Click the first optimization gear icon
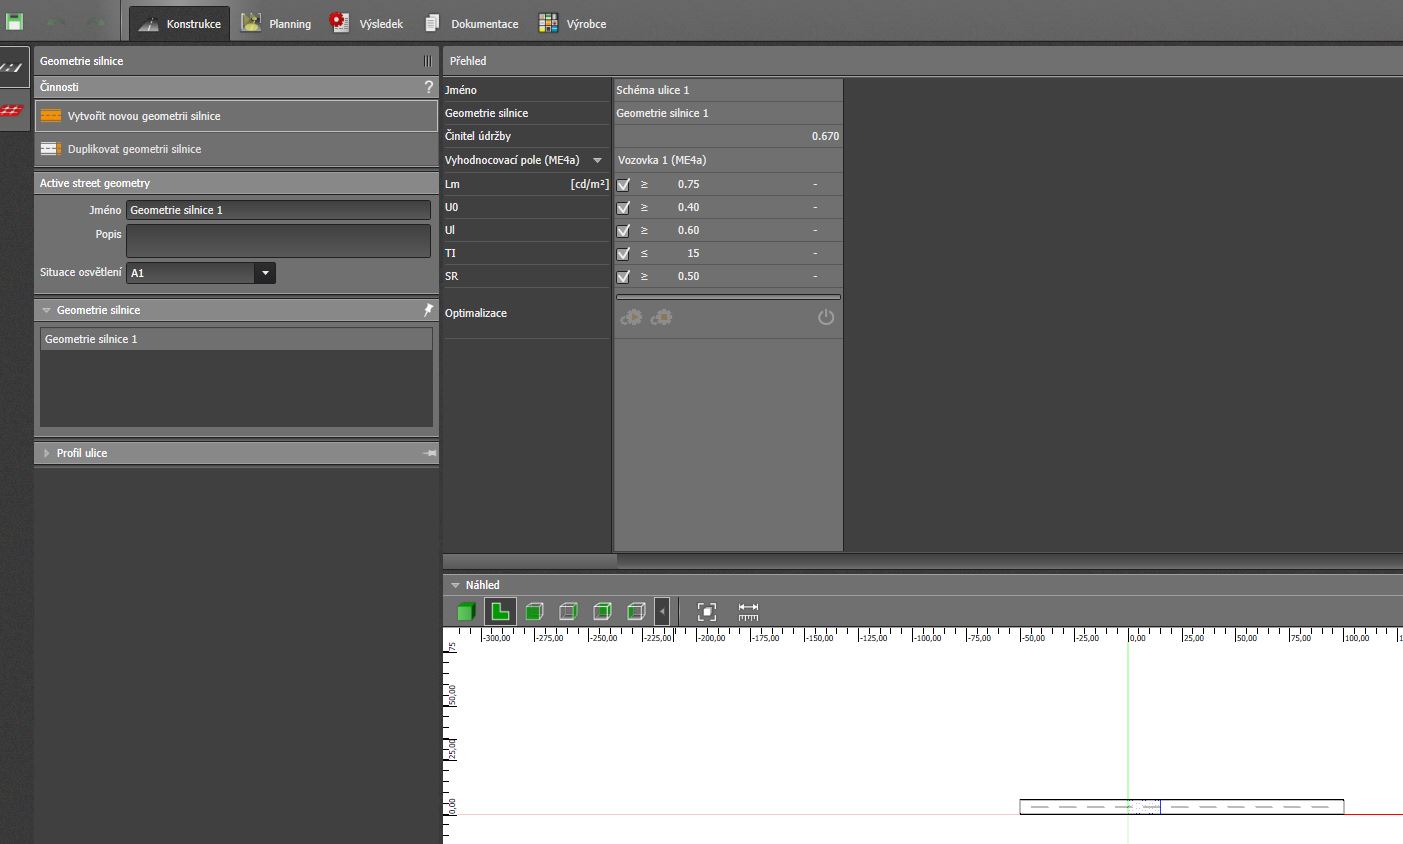This screenshot has height=844, width=1403. (x=631, y=317)
